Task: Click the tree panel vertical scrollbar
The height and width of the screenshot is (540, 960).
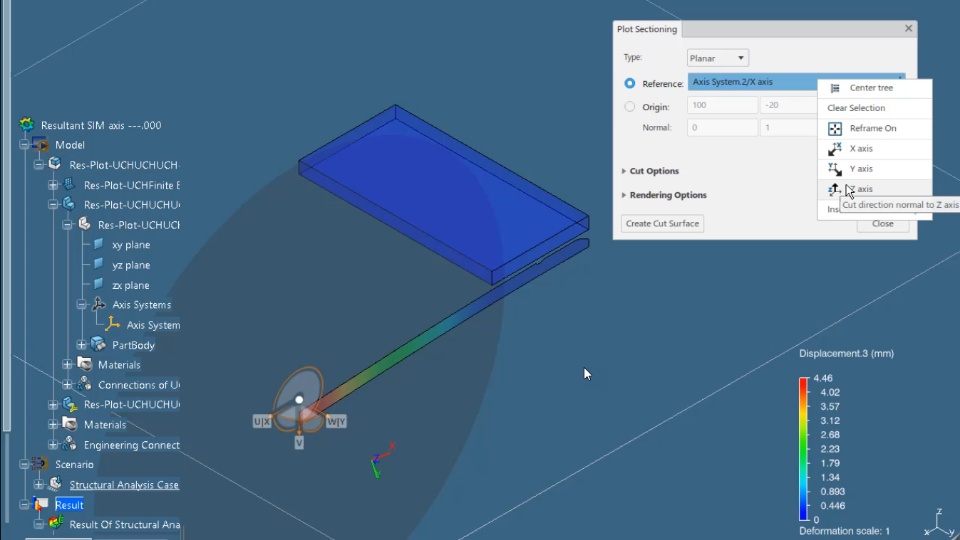Action: pyautogui.click(x=6, y=214)
